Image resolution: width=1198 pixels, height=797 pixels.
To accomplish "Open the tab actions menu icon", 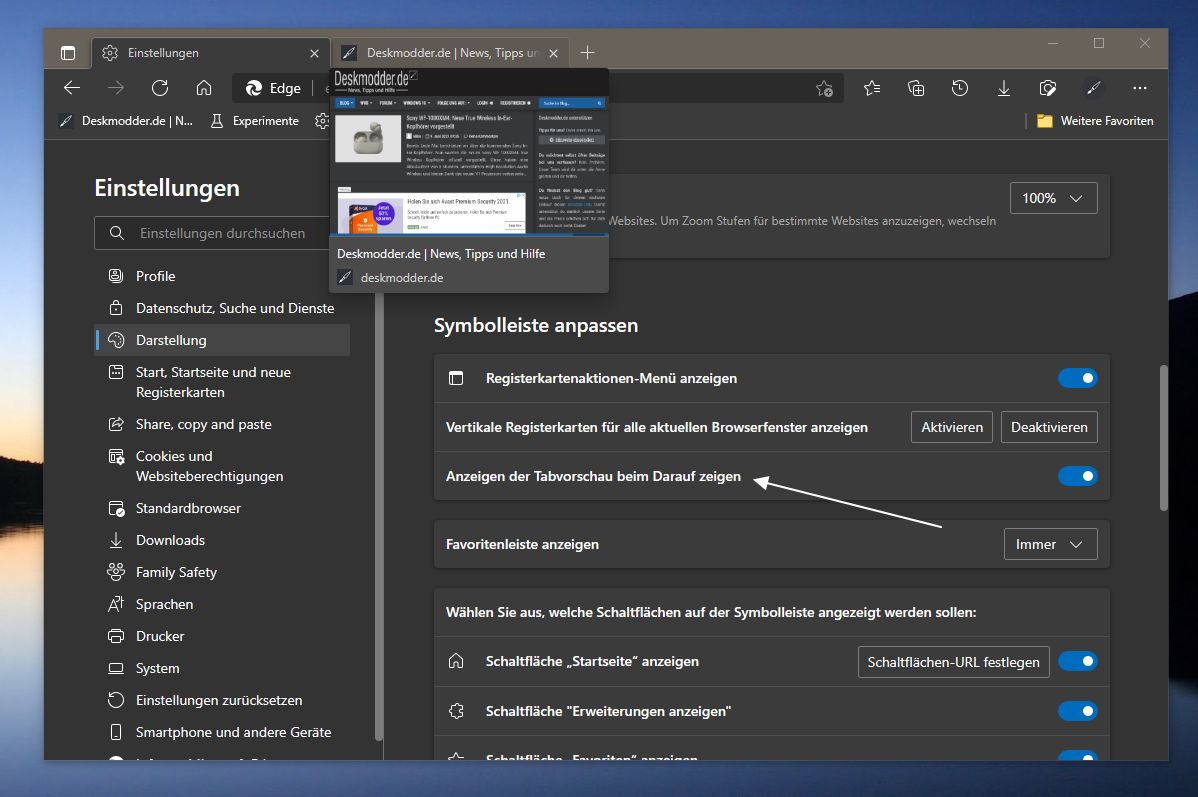I will pos(68,53).
